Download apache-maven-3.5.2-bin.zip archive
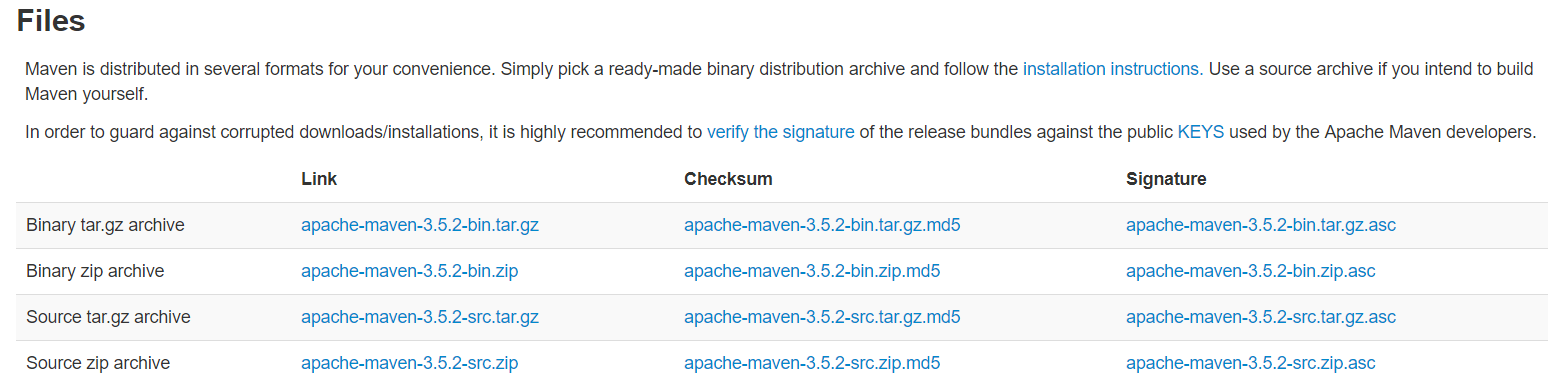1551x381 pixels. [410, 271]
